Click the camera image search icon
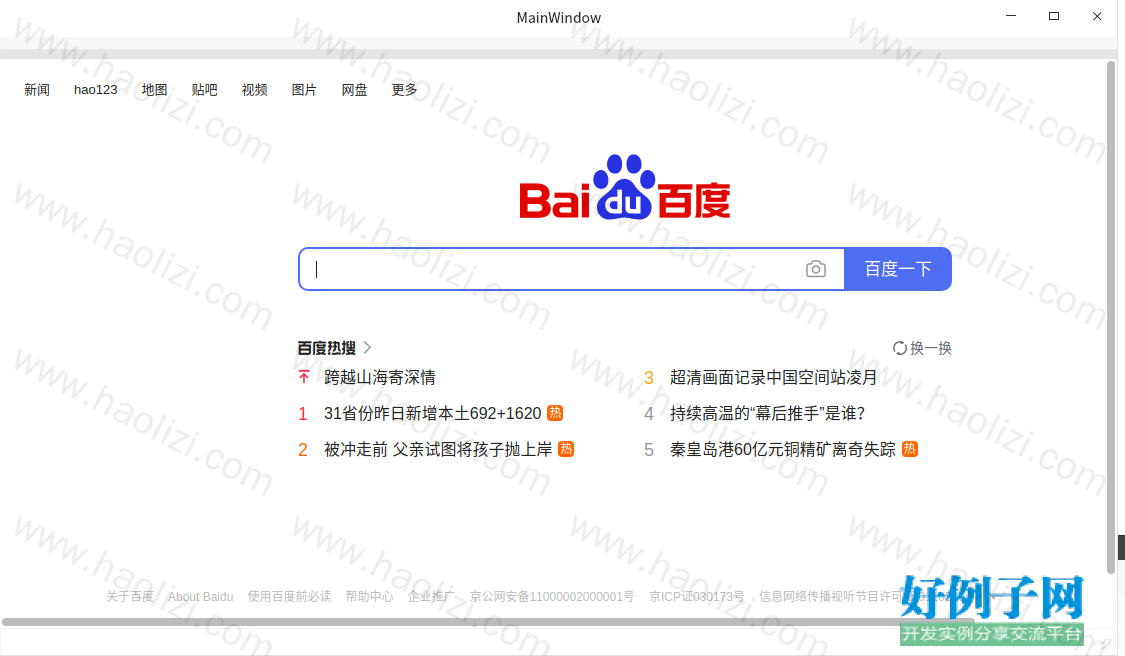 [816, 269]
